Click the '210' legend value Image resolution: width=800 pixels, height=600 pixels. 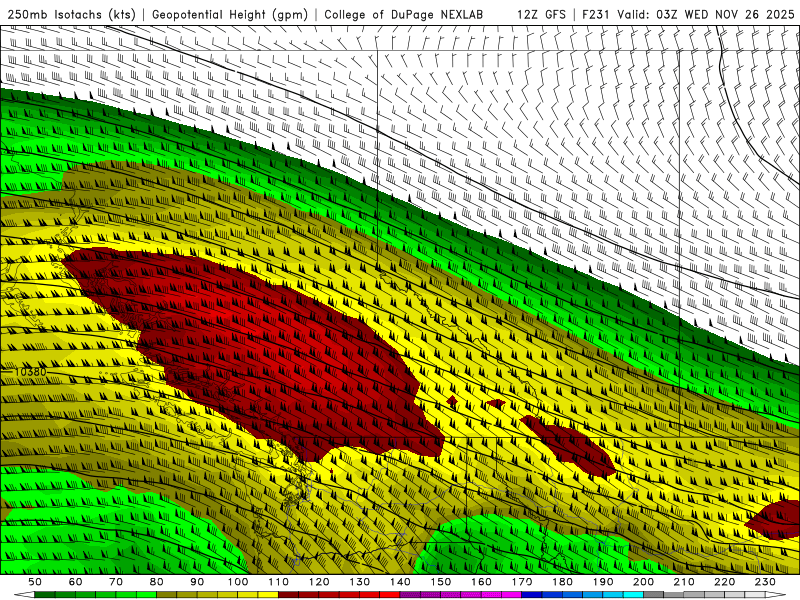coord(684,582)
